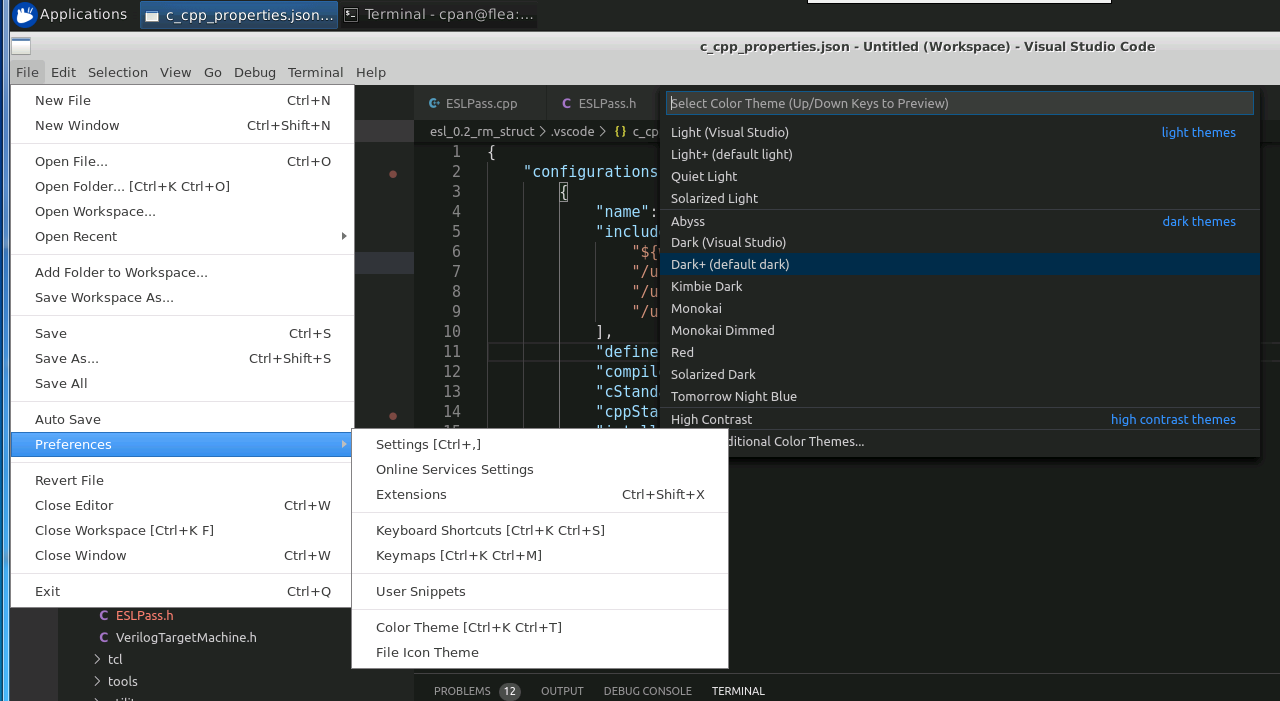Choose Save Workspace As...
1280x701 pixels.
click(183, 297)
